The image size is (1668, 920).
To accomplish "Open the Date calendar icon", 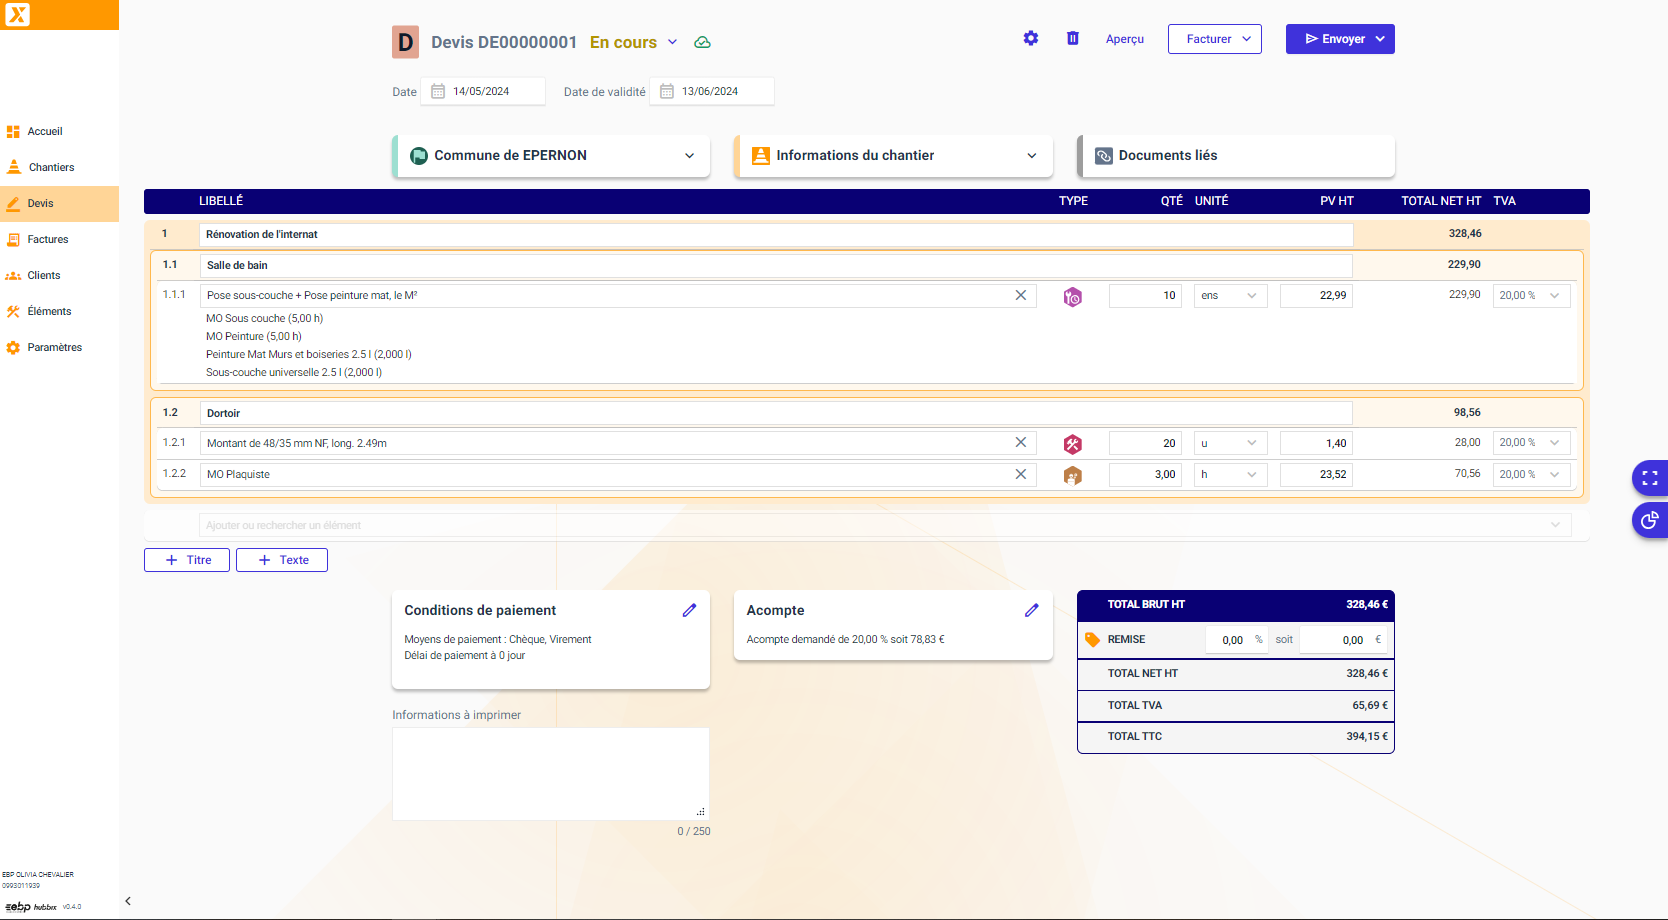I will pos(438,91).
